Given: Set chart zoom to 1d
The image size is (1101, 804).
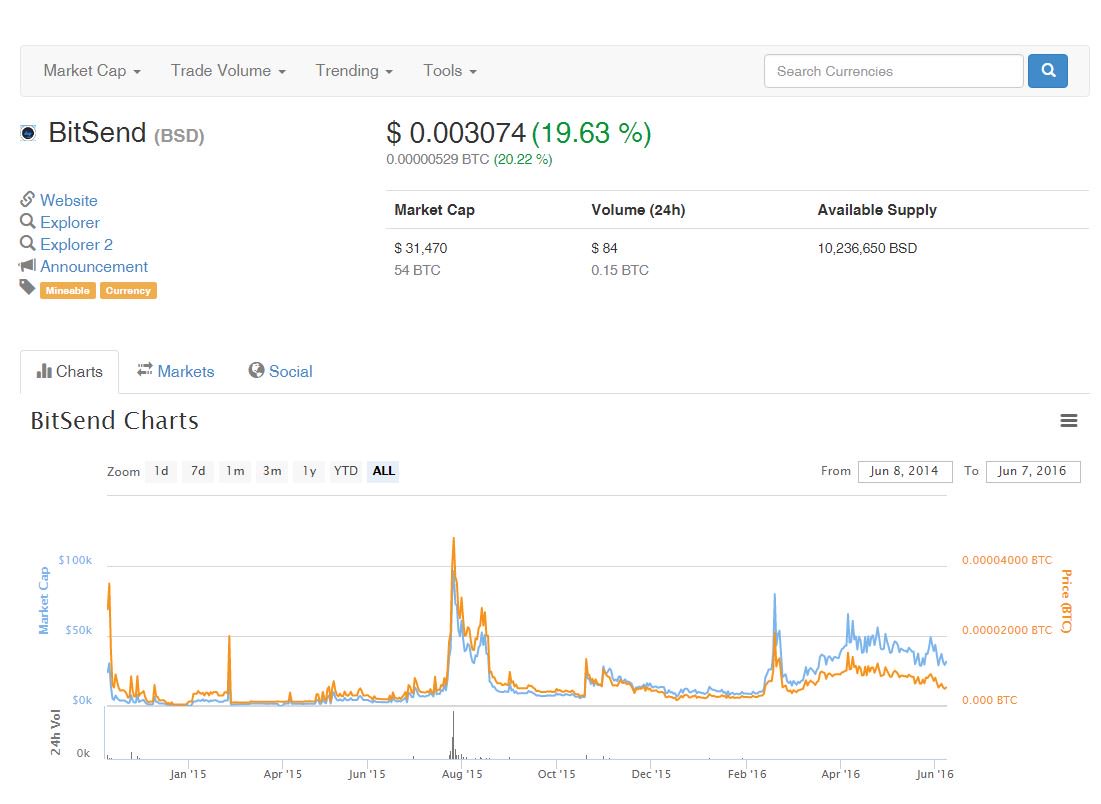Looking at the screenshot, I should 161,471.
